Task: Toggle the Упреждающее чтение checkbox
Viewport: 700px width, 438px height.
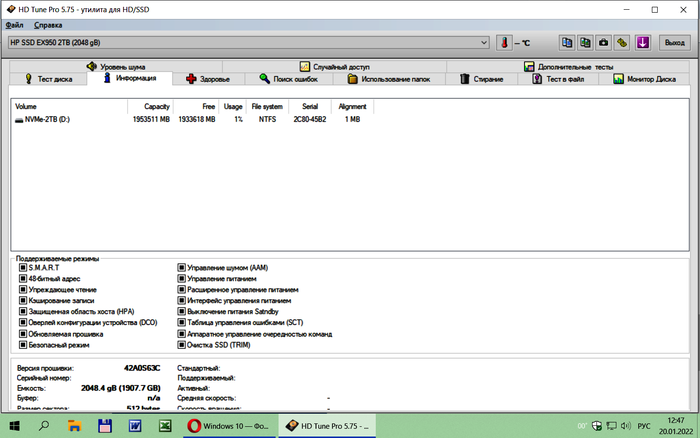Action: click(x=23, y=290)
